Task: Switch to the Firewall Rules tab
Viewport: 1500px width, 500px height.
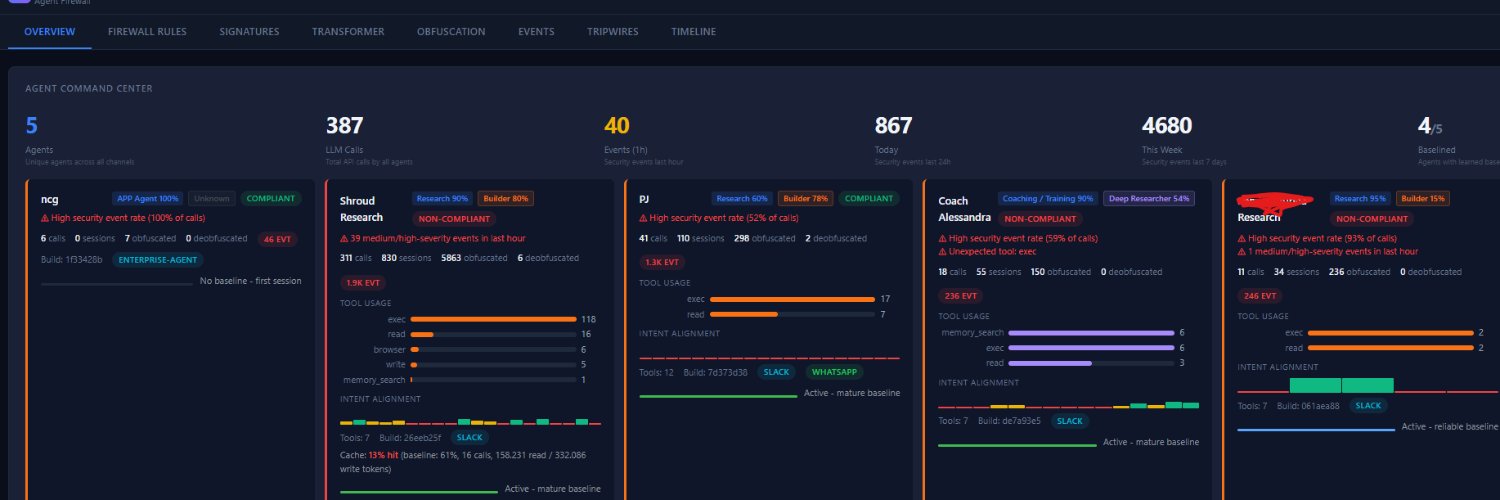Action: pos(147,32)
